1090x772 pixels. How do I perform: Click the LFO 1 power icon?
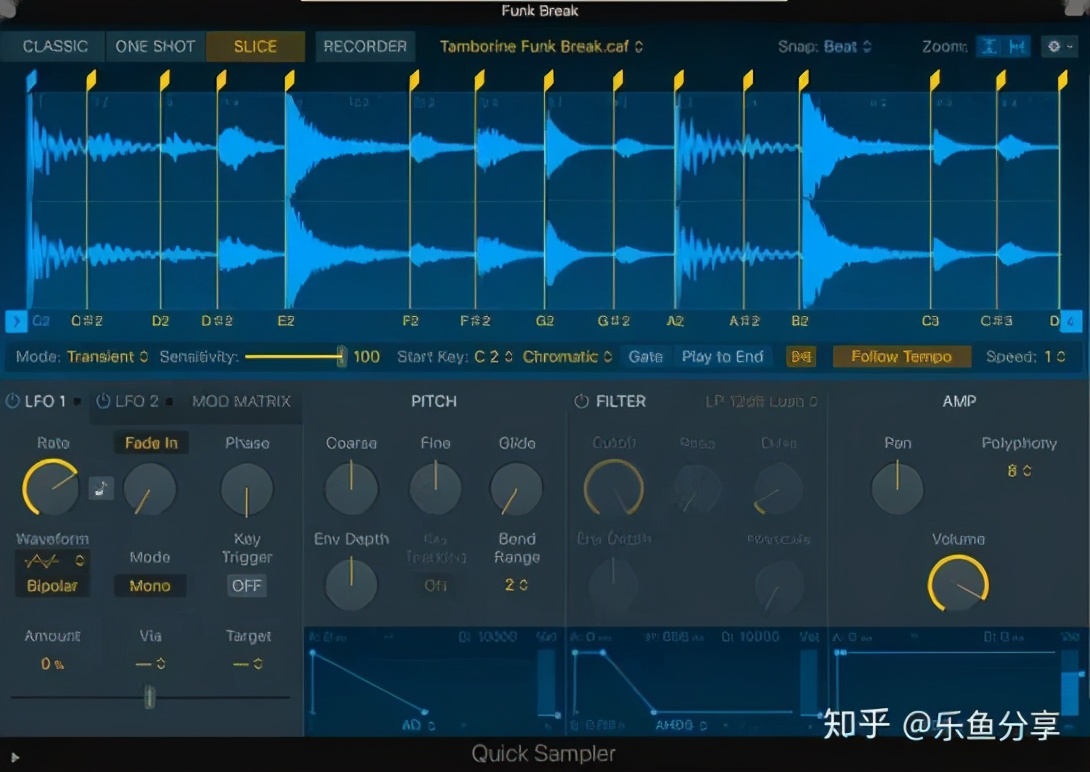pos(13,401)
